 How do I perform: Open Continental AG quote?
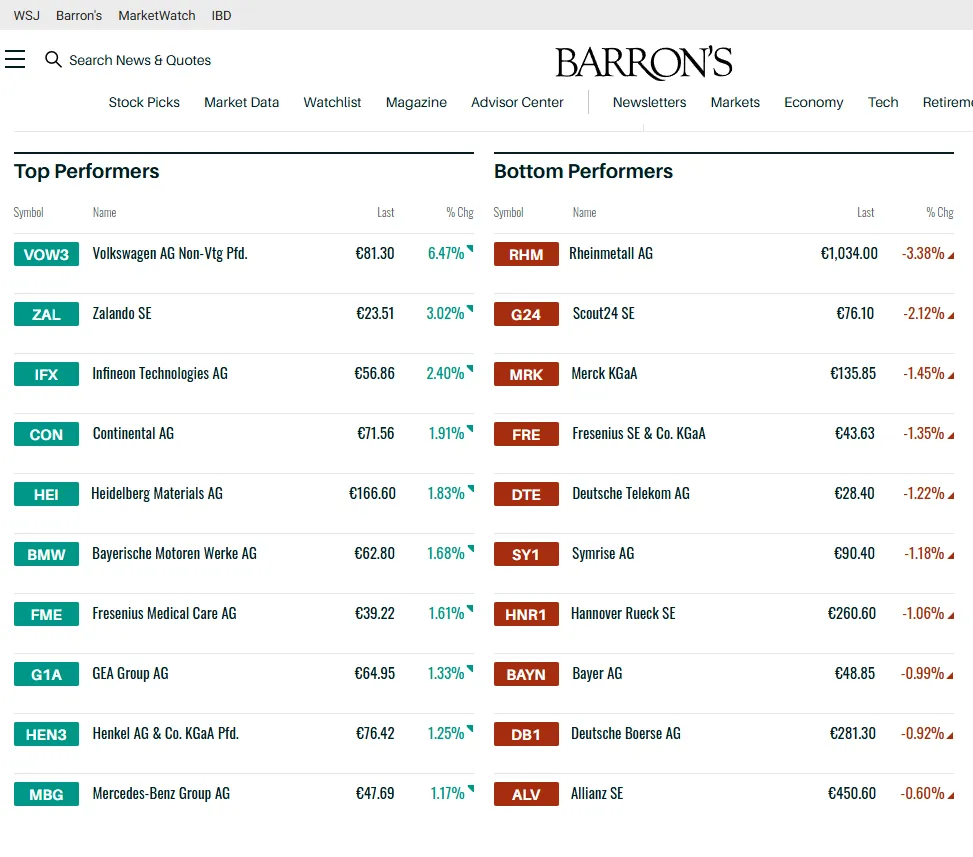(x=133, y=433)
